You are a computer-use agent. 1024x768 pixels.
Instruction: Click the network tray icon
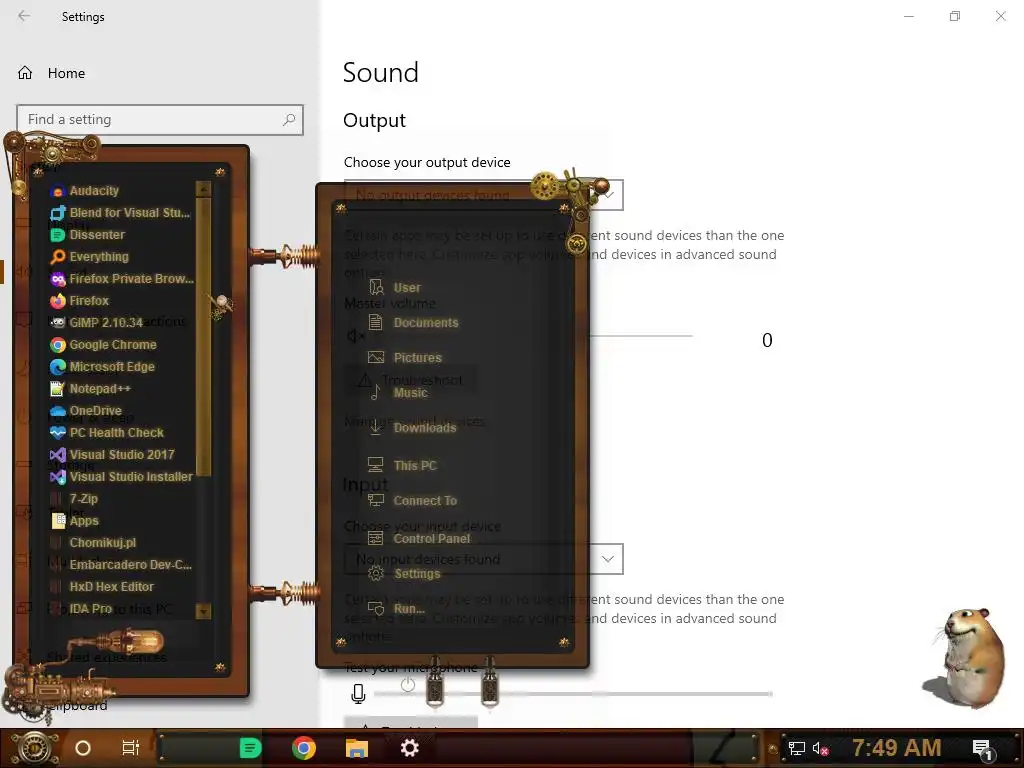(797, 748)
